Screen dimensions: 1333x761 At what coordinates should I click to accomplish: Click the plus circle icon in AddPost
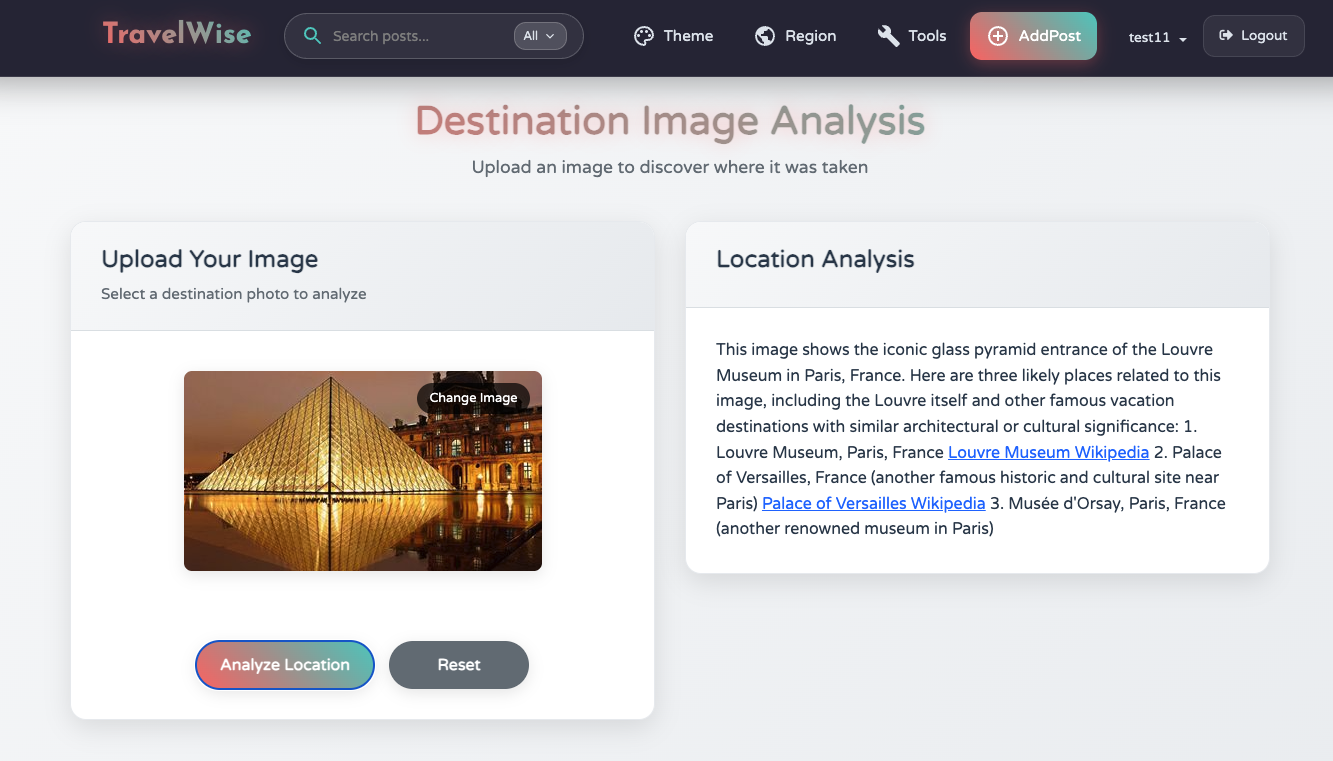(x=997, y=36)
